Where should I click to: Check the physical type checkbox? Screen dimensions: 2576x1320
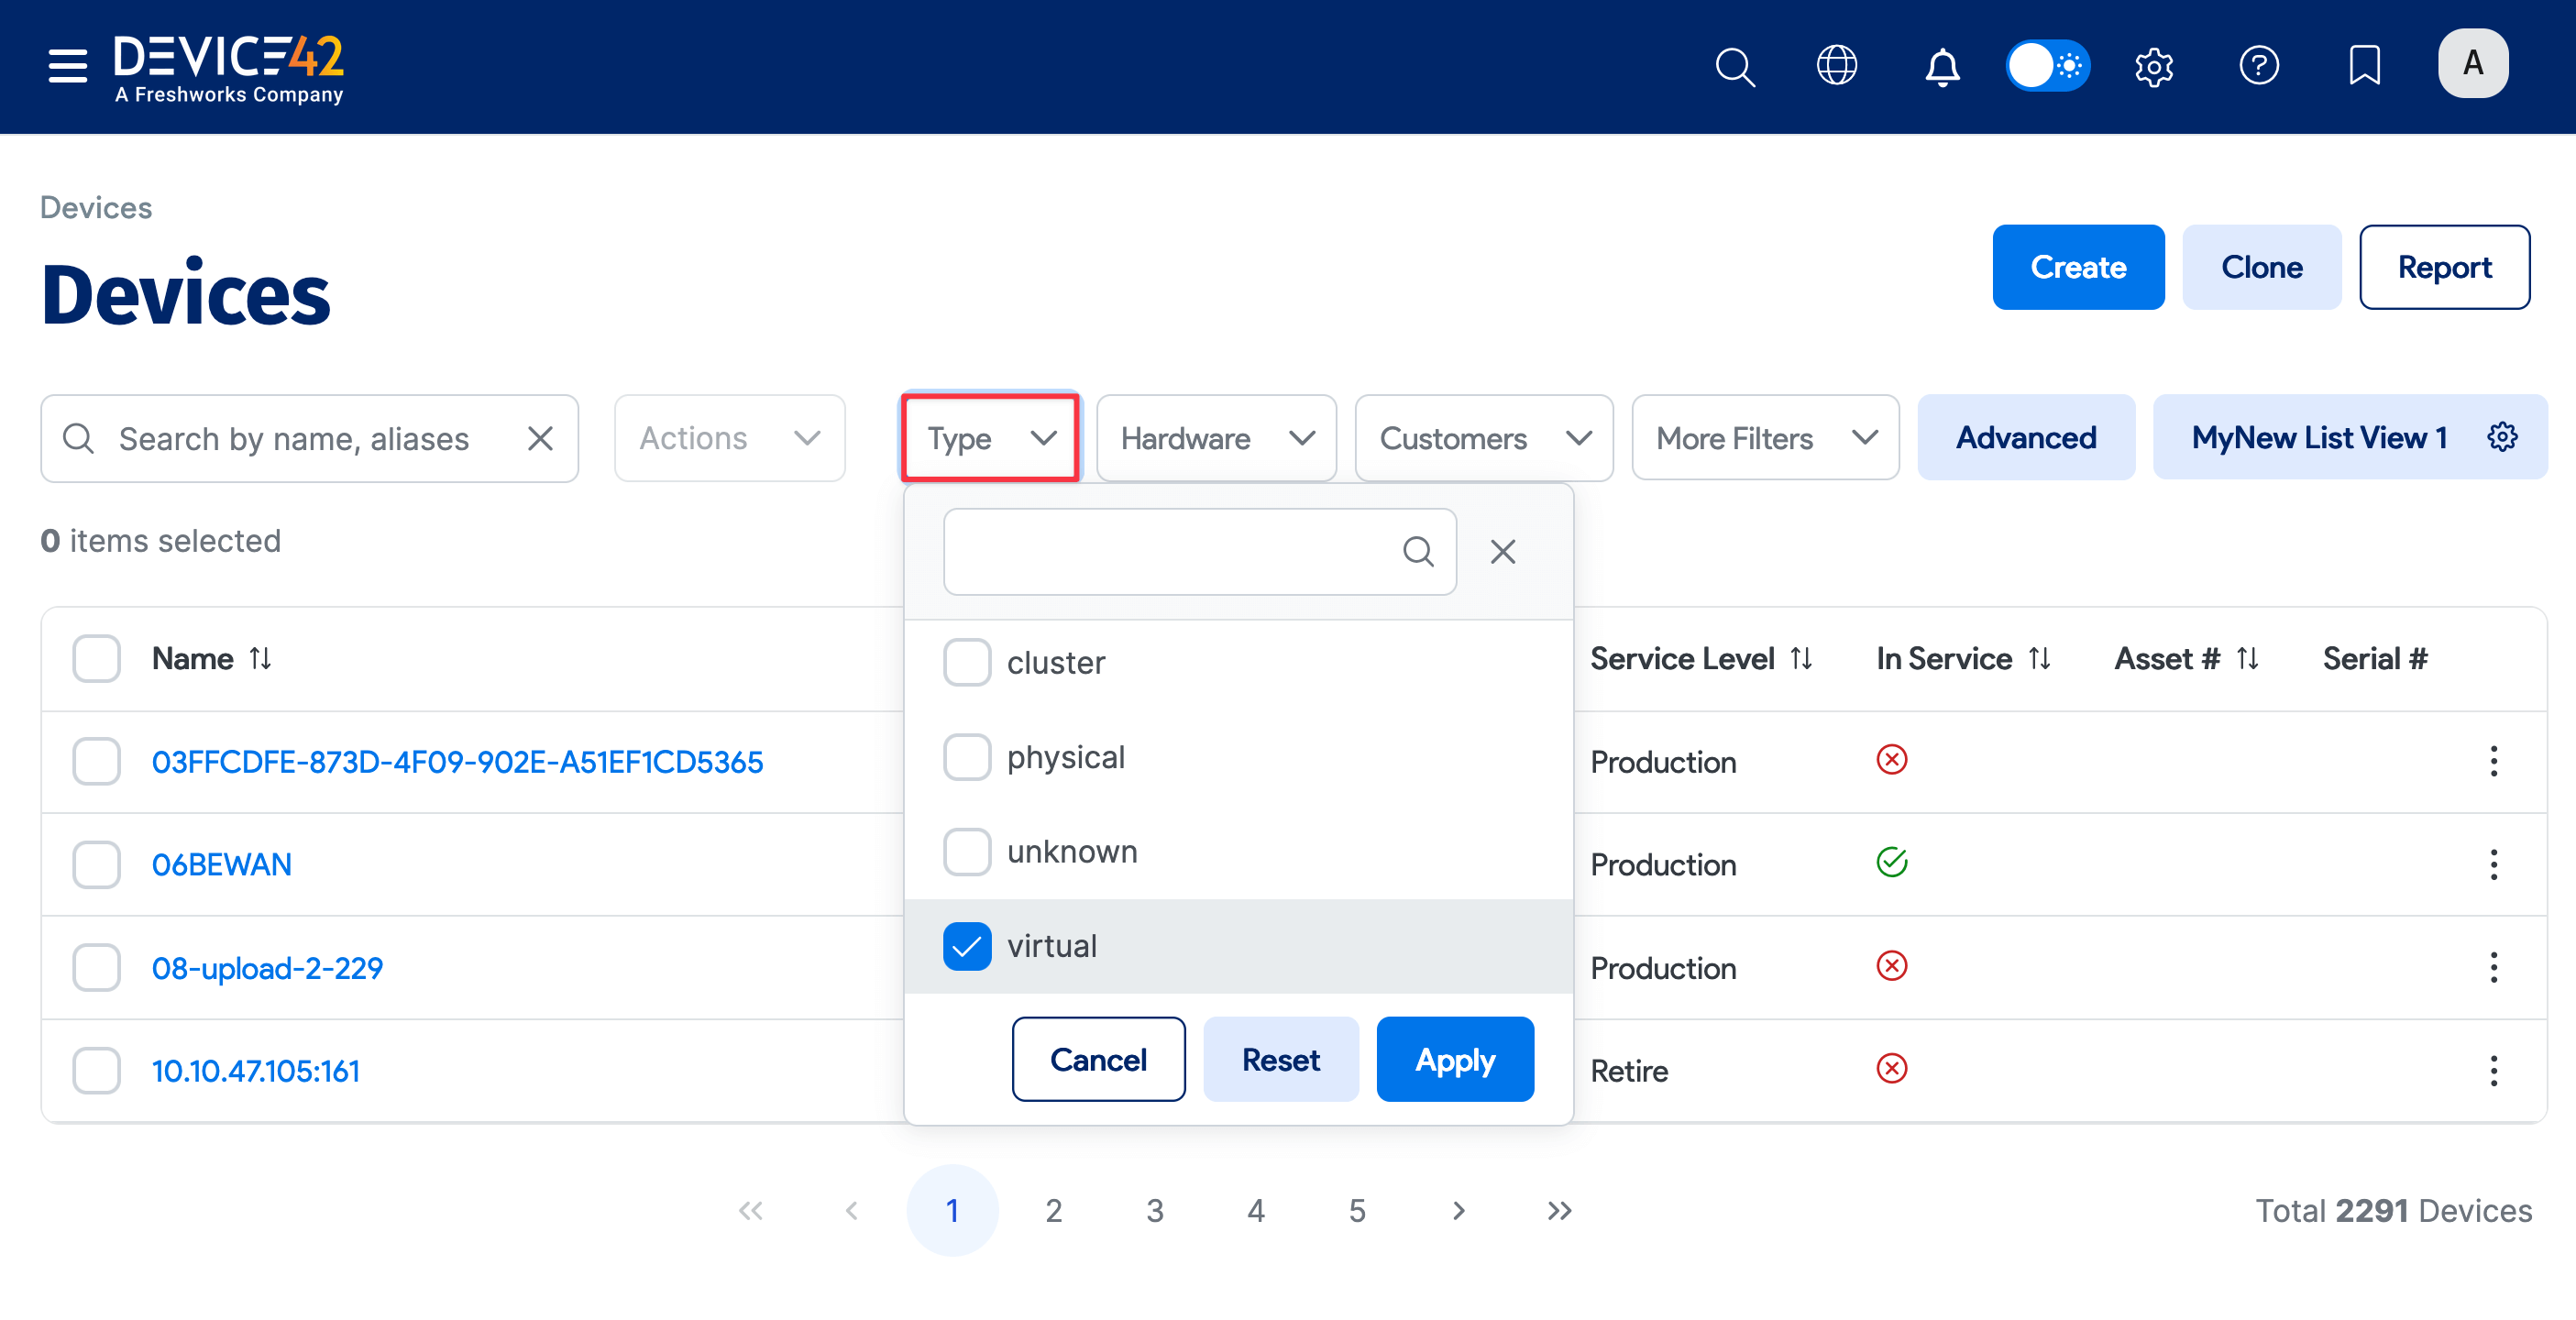pyautogui.click(x=966, y=757)
